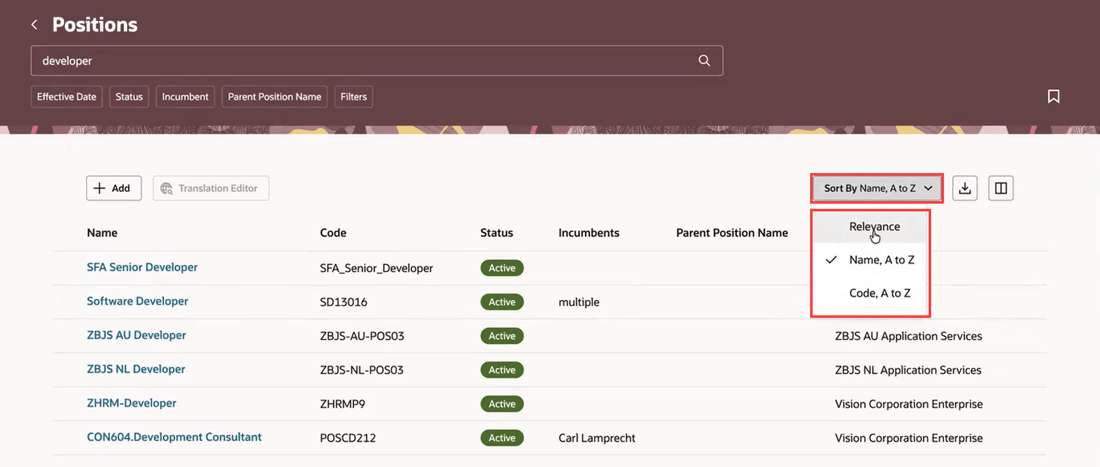The height and width of the screenshot is (467, 1100).
Task: Click the Positions page title
Action: pyautogui.click(x=95, y=25)
